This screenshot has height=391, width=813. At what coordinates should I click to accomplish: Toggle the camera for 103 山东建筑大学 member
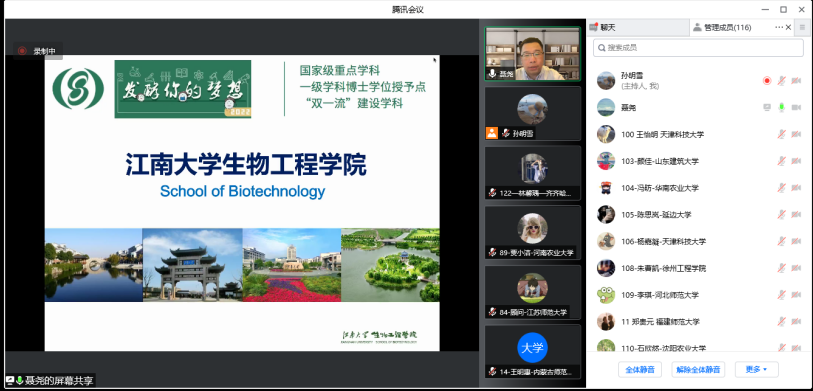796,161
